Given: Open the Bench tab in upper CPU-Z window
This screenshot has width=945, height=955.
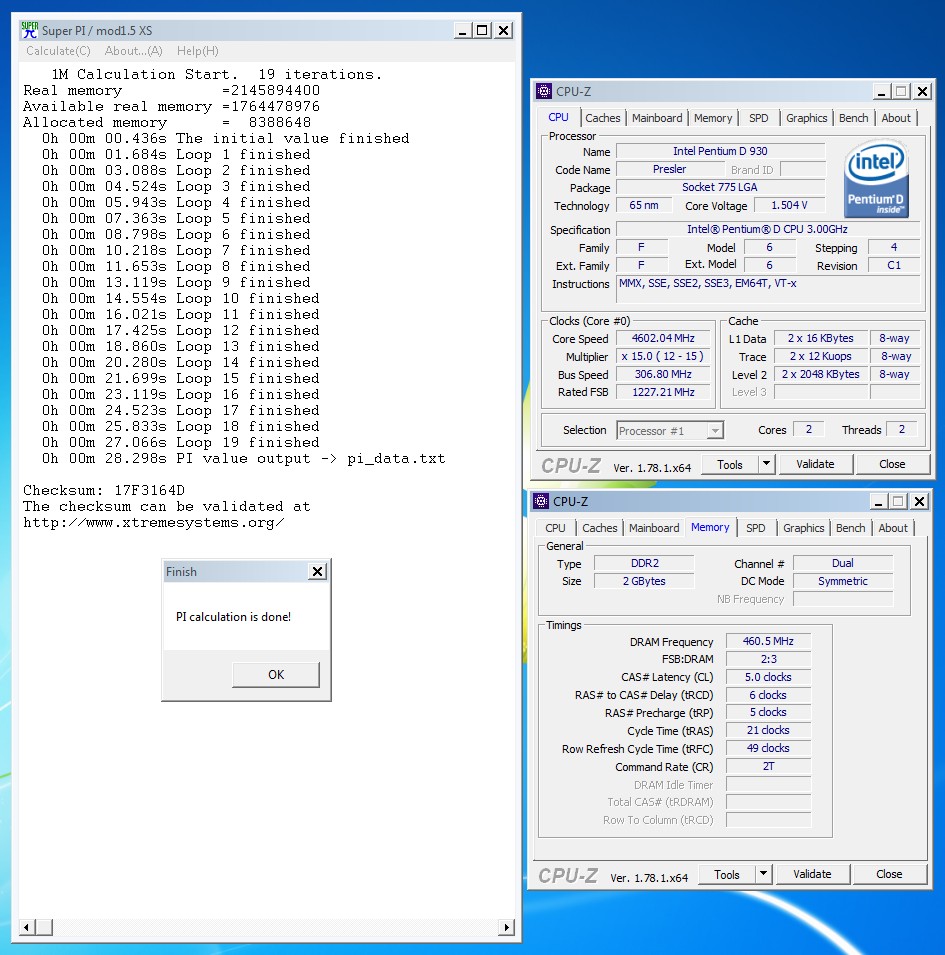Looking at the screenshot, I should (854, 118).
